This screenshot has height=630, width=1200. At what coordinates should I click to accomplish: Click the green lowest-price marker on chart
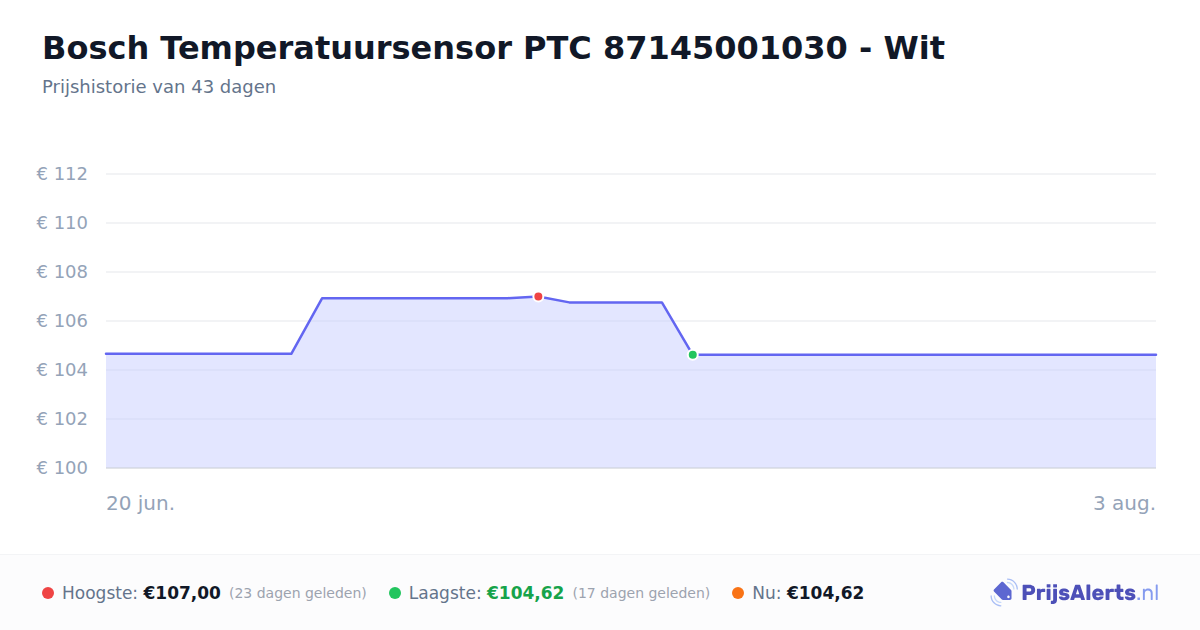tap(692, 355)
